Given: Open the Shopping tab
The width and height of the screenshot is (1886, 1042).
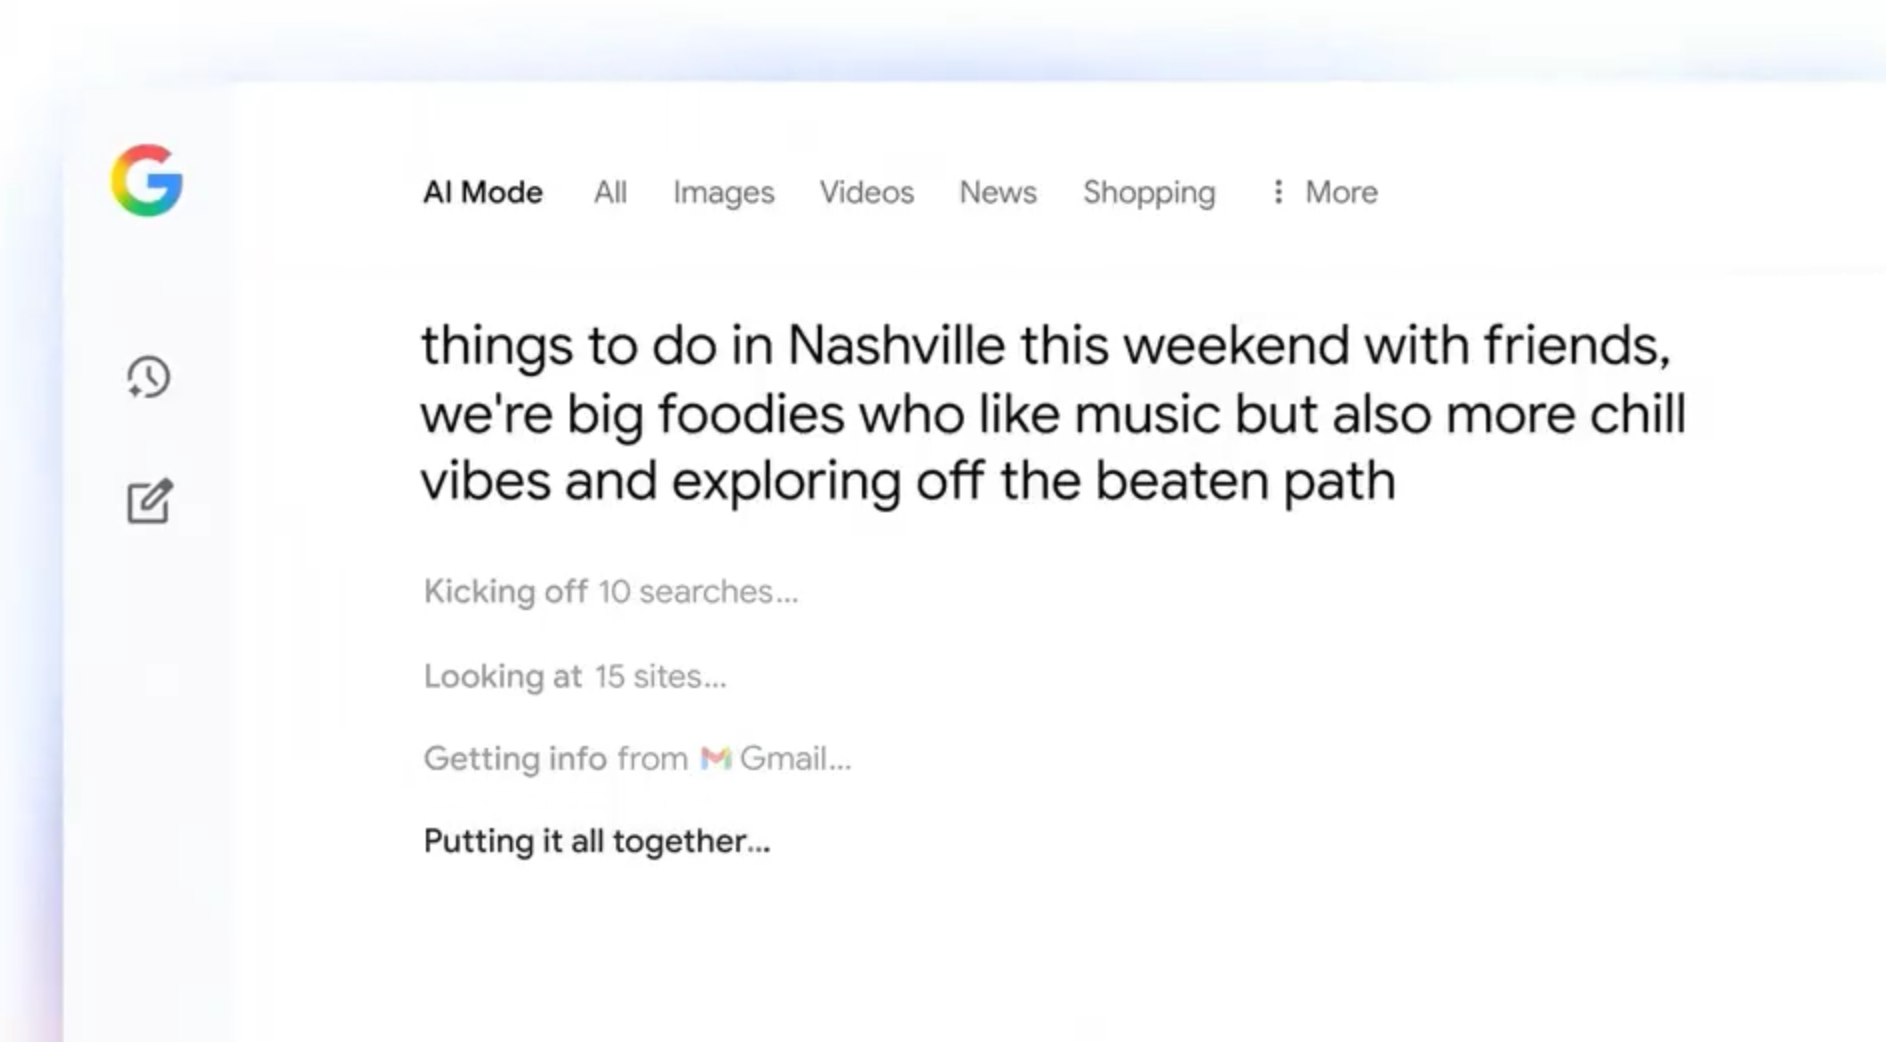Looking at the screenshot, I should (x=1149, y=192).
